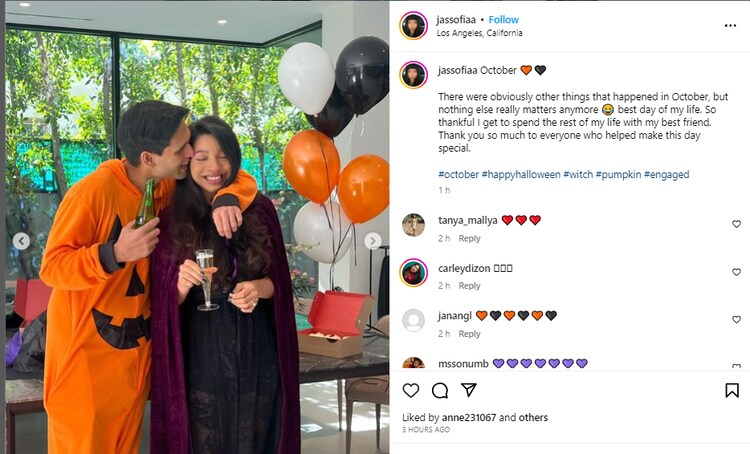750x454 pixels.
Task: Click carleydizon's avatar
Action: pyautogui.click(x=413, y=272)
